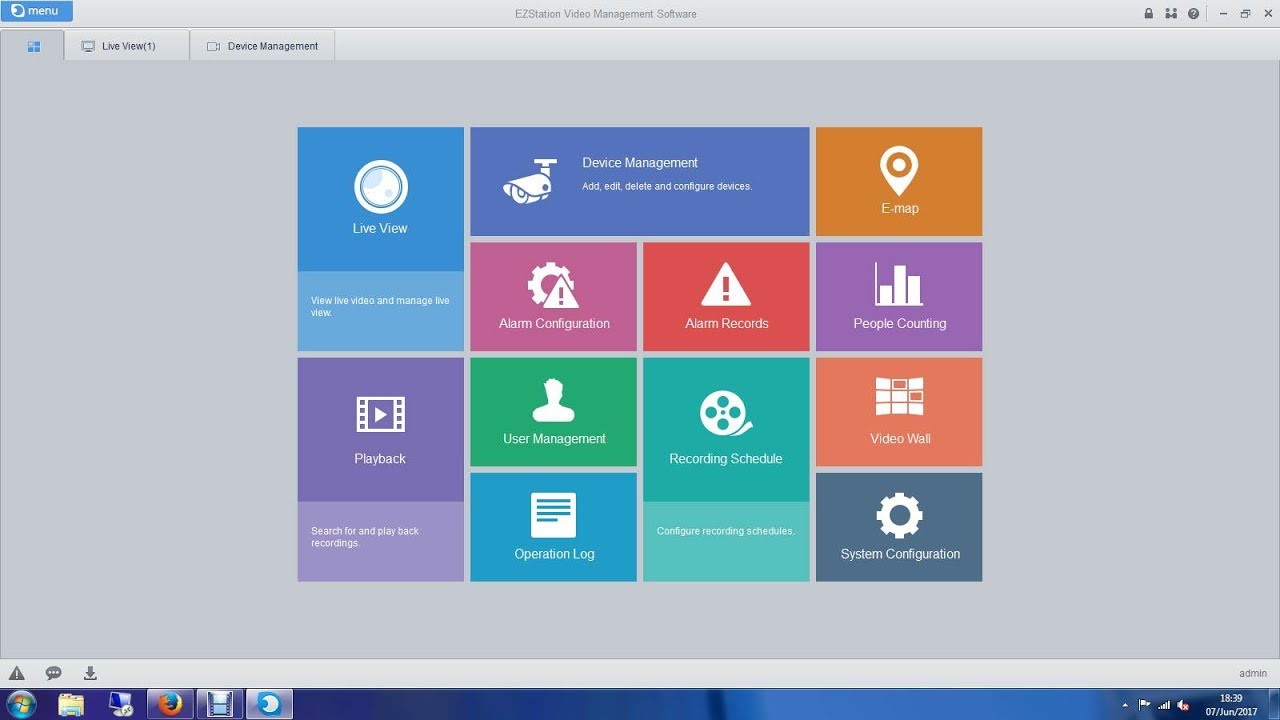Open the help question mark icon
Screen dimensions: 1280x720
(1194, 14)
